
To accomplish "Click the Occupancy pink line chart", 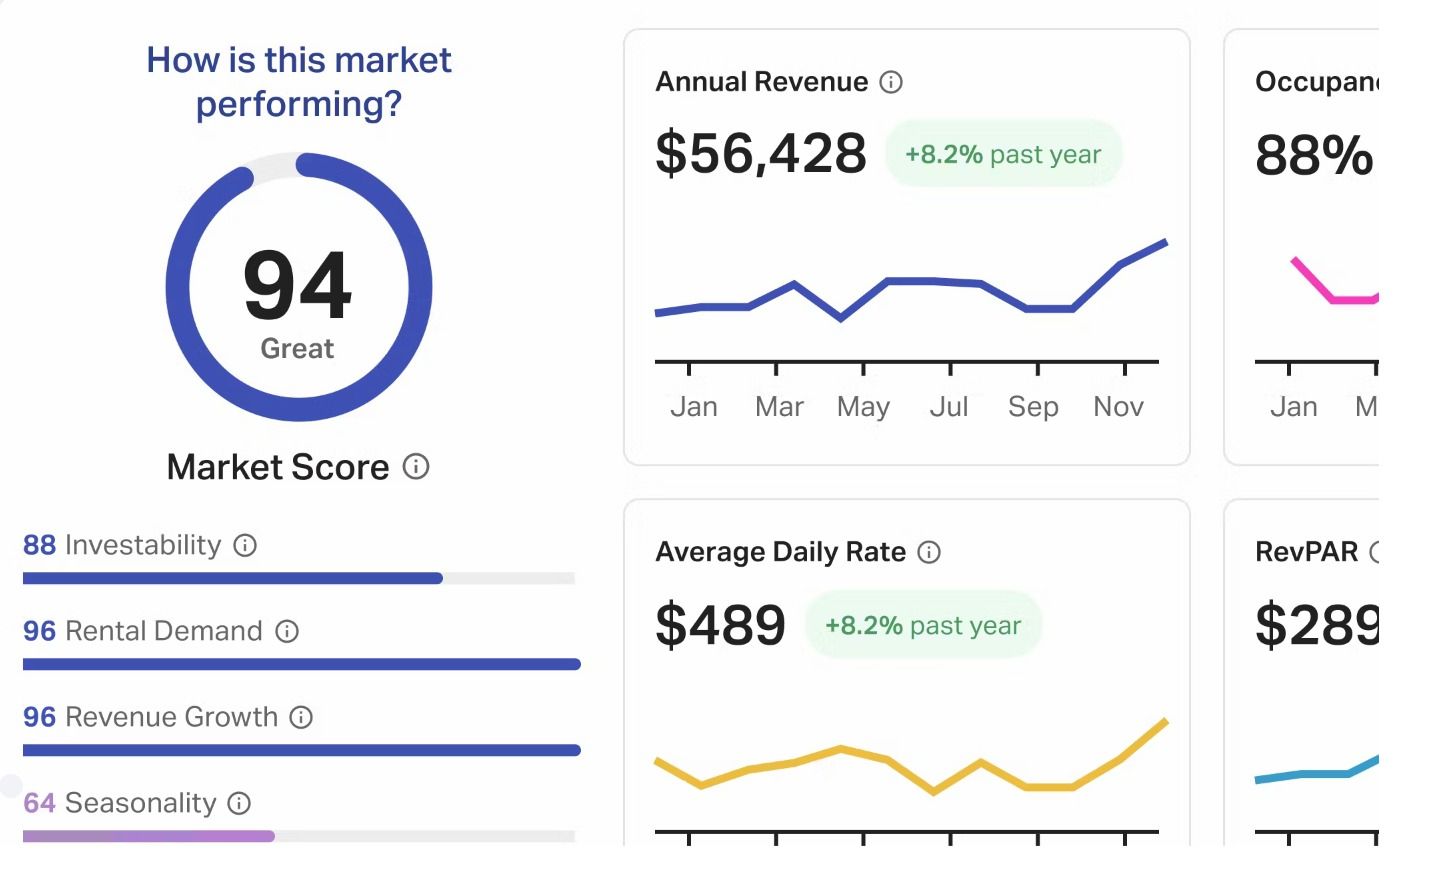I will click(x=1335, y=280).
